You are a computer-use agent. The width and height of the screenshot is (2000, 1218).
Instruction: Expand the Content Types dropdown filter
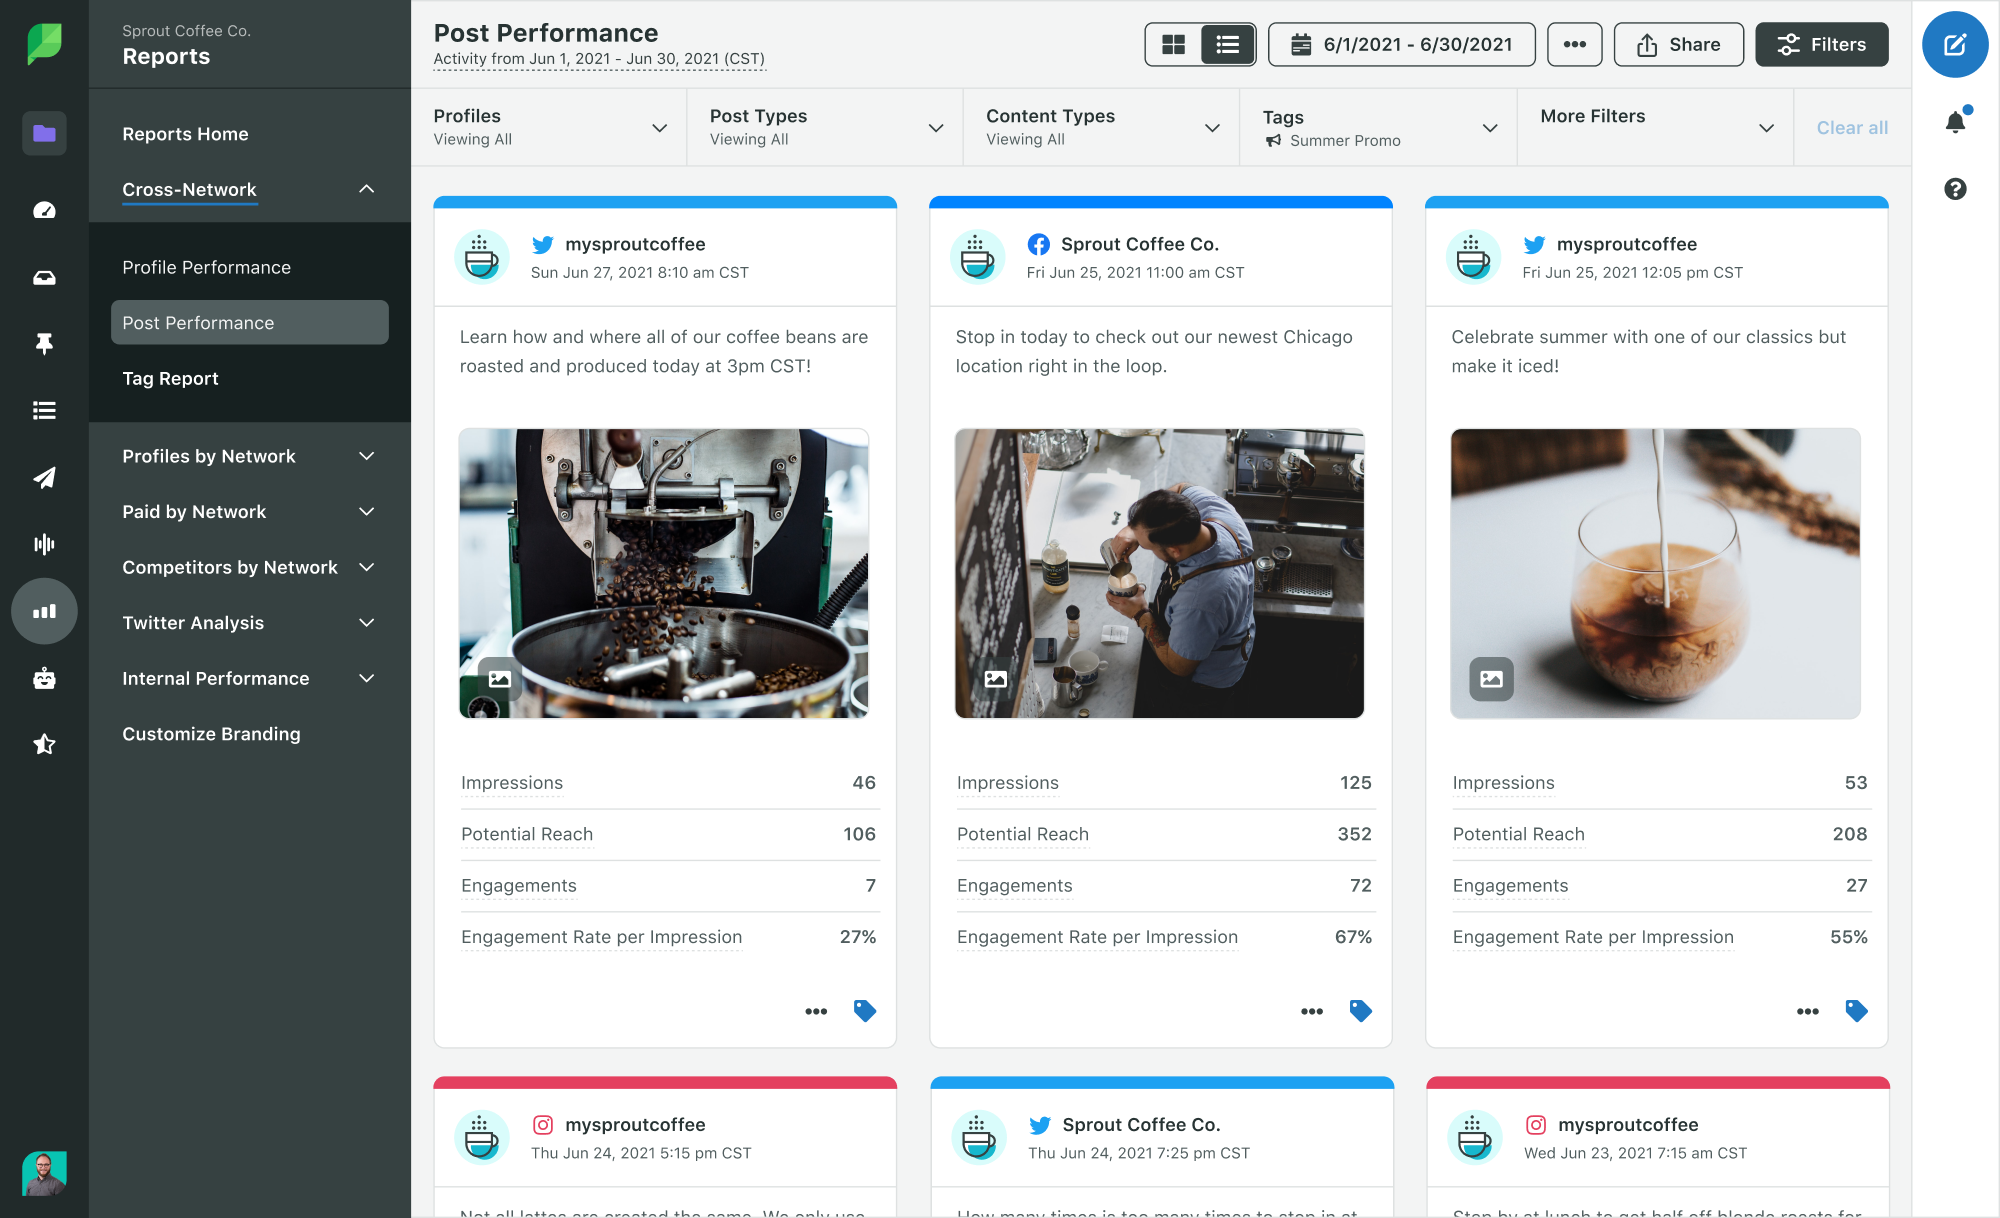tap(1213, 127)
